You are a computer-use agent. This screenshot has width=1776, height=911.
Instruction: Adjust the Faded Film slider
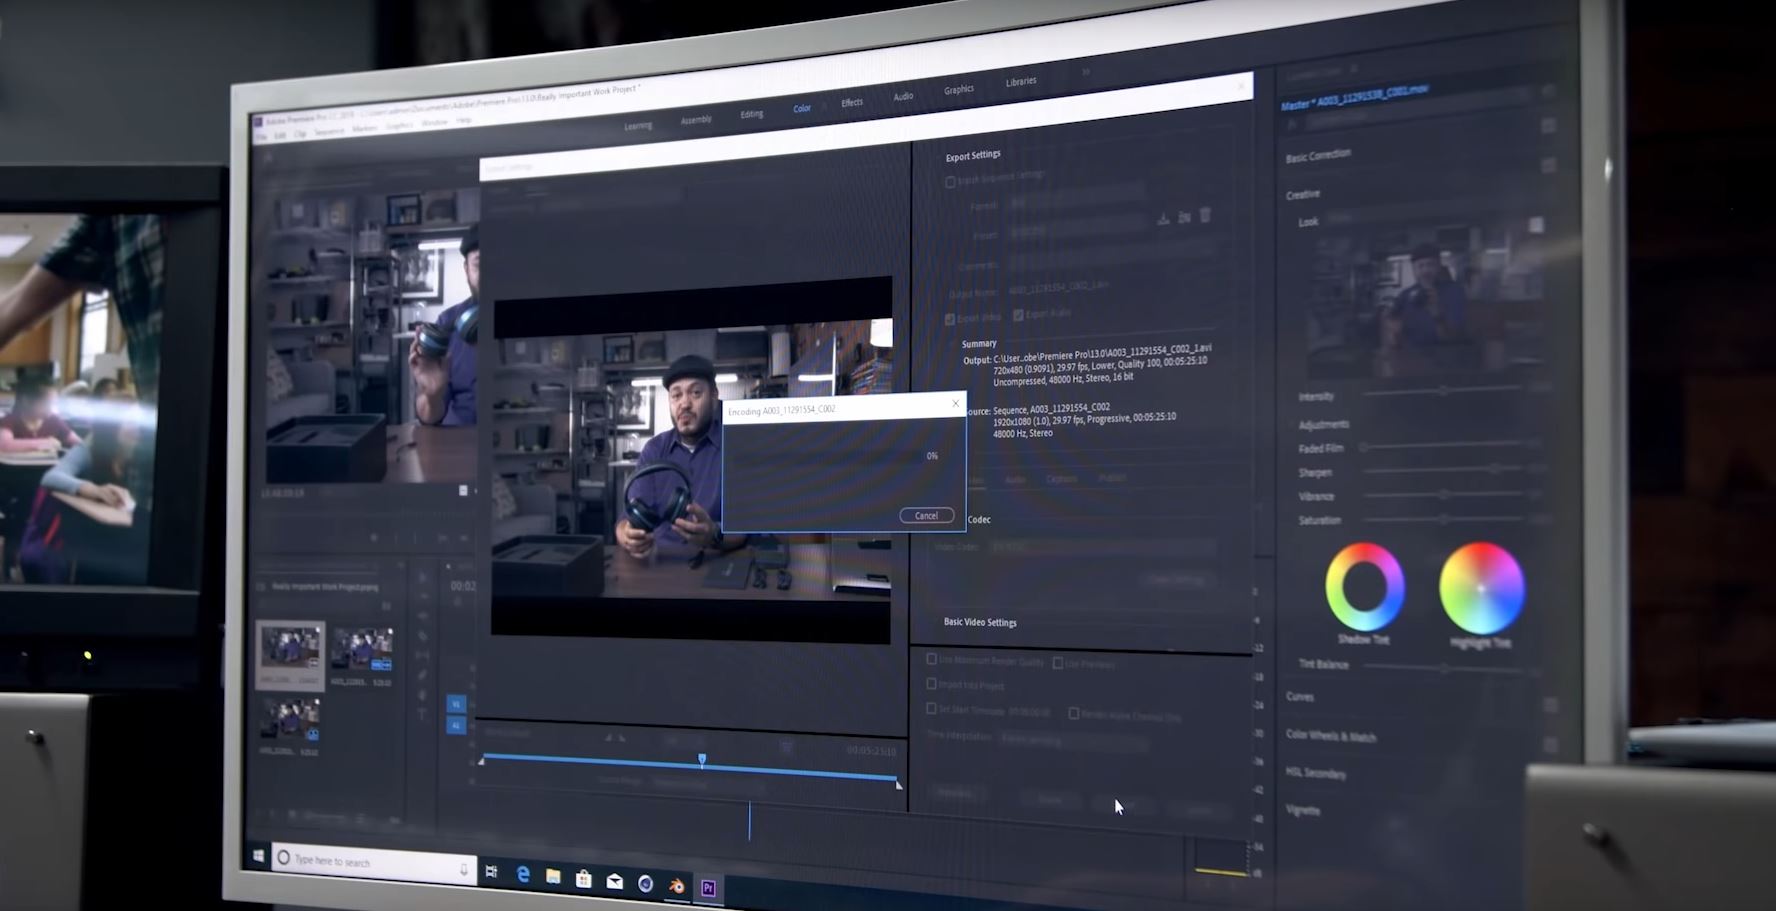point(1445,445)
